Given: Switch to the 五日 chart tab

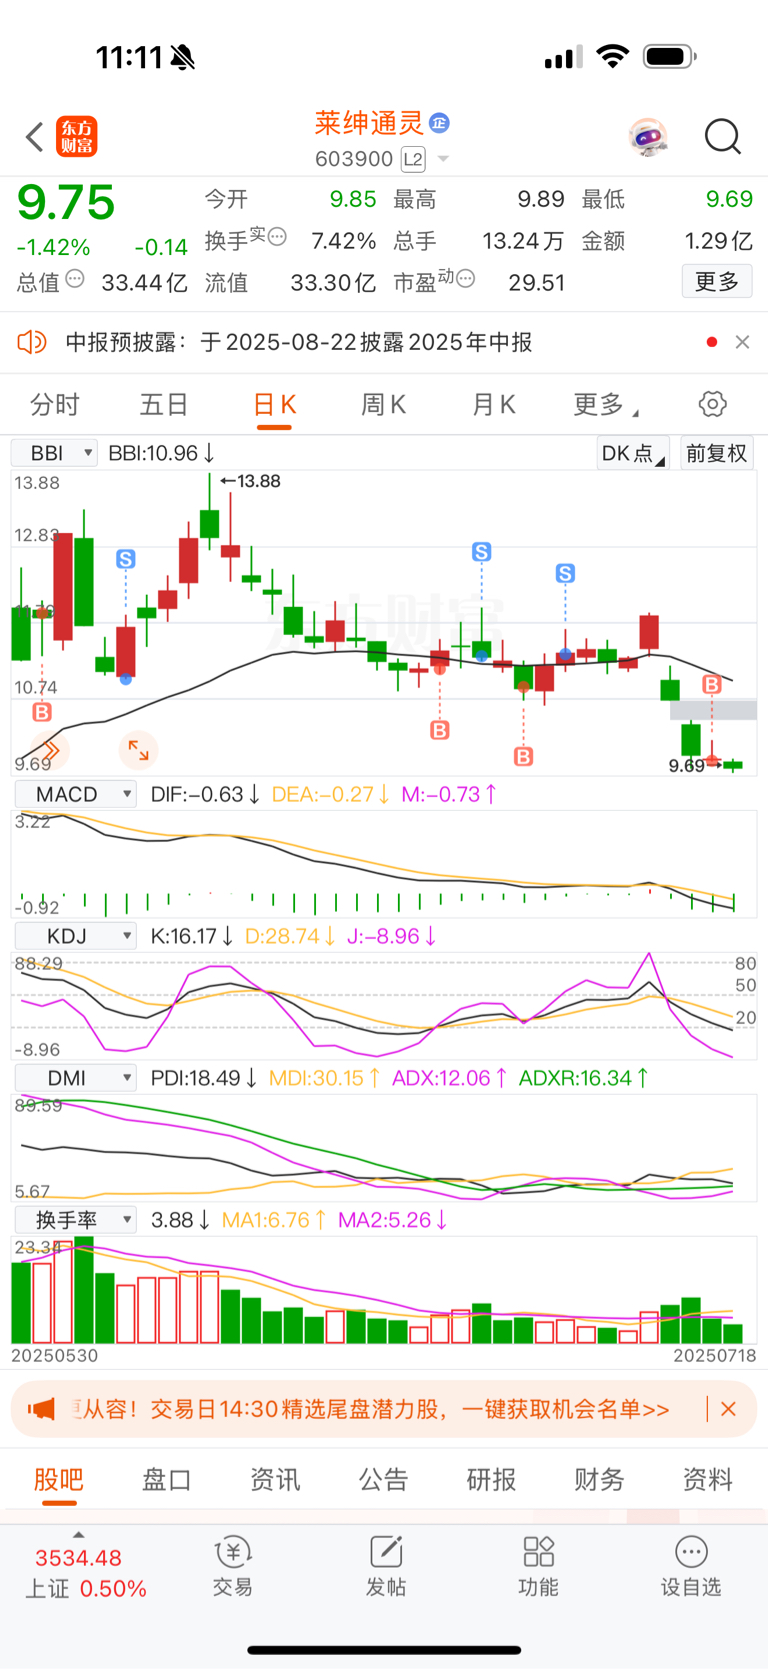Looking at the screenshot, I should 164,405.
